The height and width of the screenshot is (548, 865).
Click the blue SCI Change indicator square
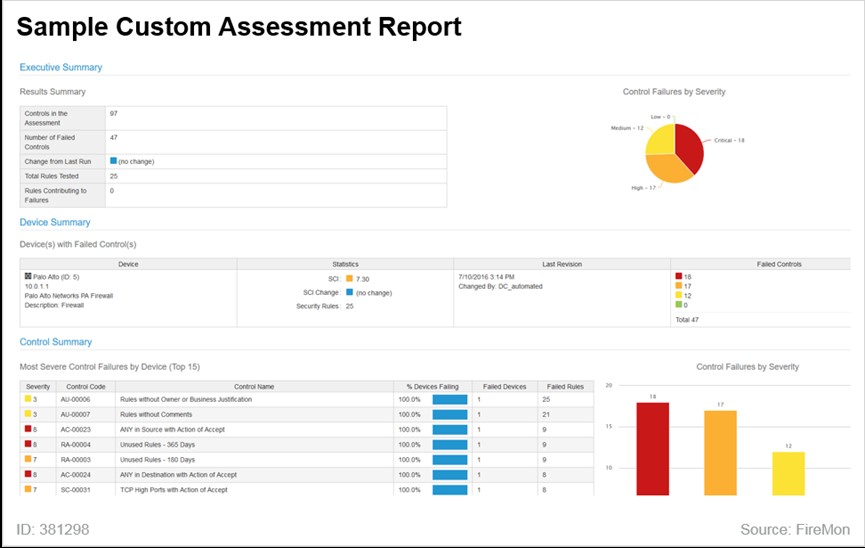[x=349, y=292]
